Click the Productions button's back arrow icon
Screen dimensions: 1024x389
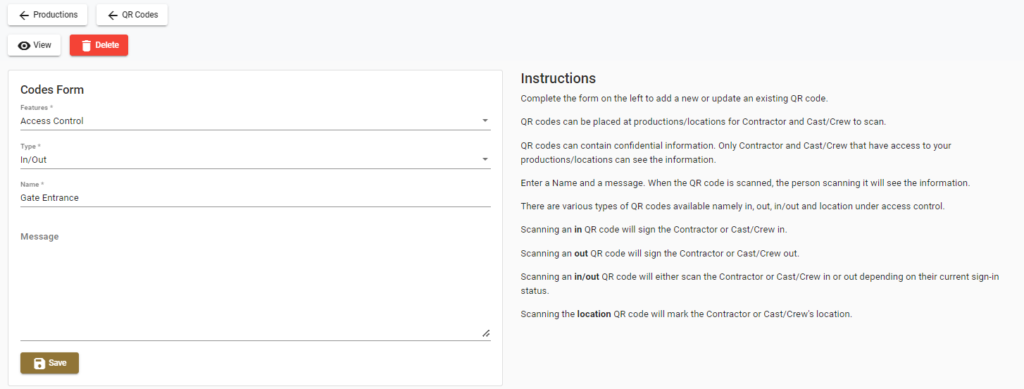24,15
